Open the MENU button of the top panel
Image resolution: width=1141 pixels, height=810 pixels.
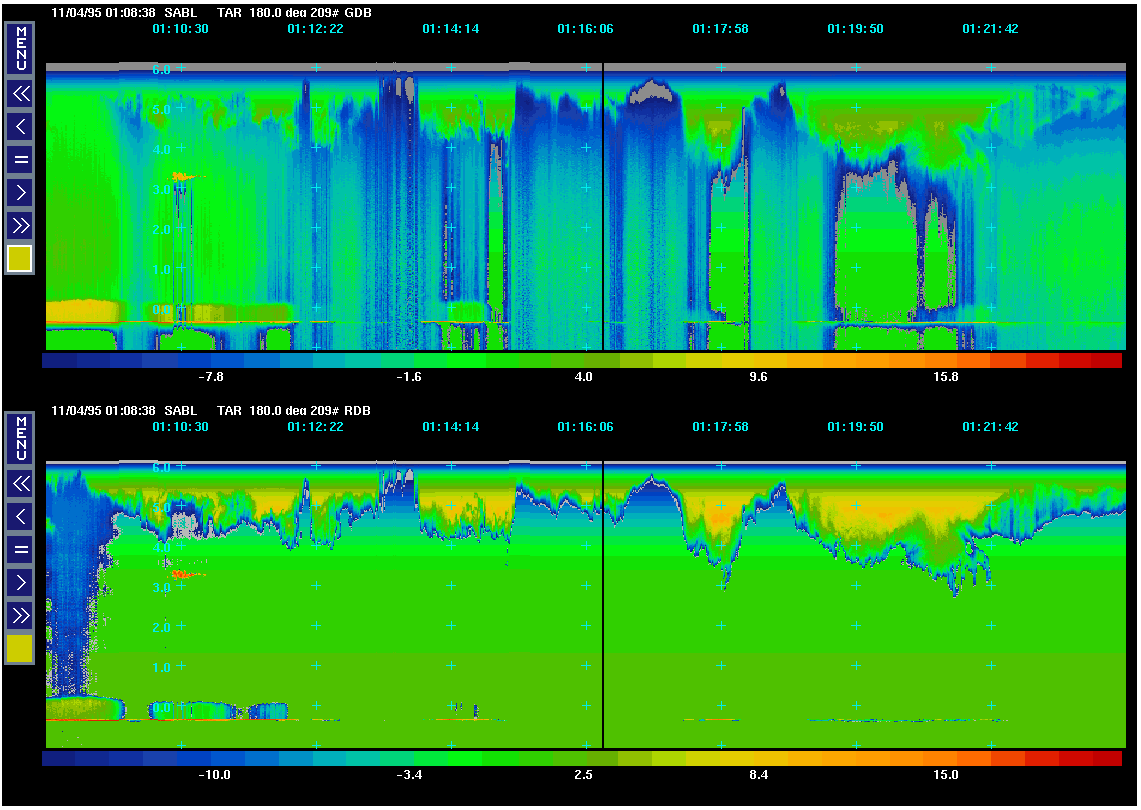(x=20, y=49)
